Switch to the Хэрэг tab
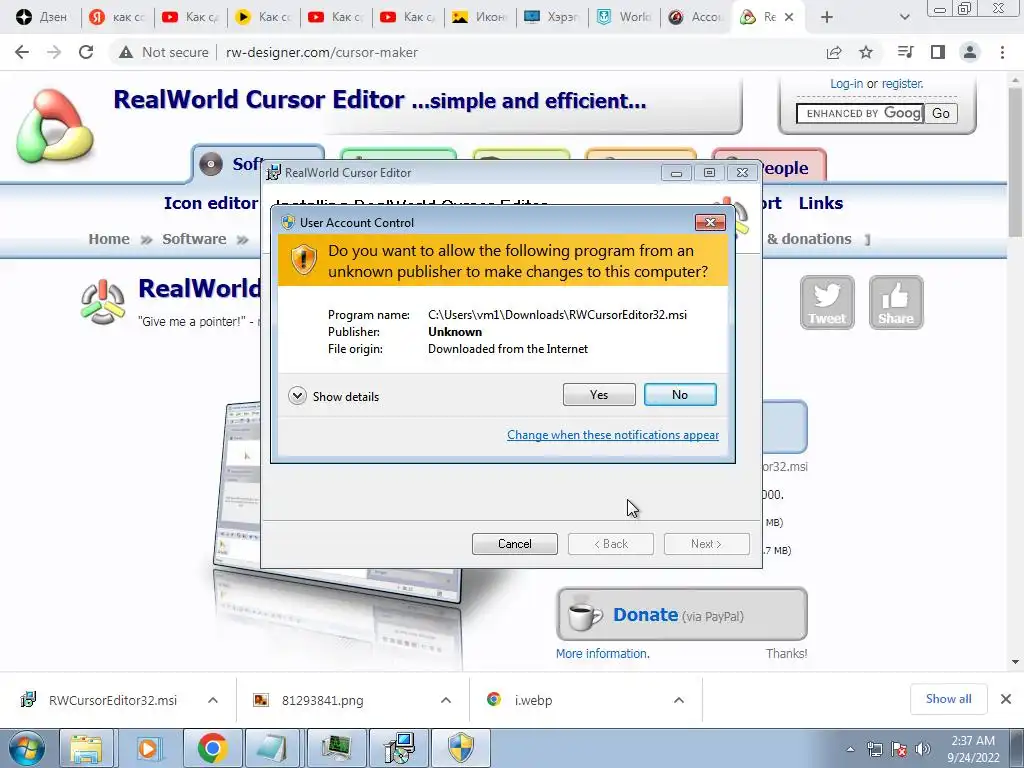Viewport: 1024px width, 768px height. coord(552,17)
